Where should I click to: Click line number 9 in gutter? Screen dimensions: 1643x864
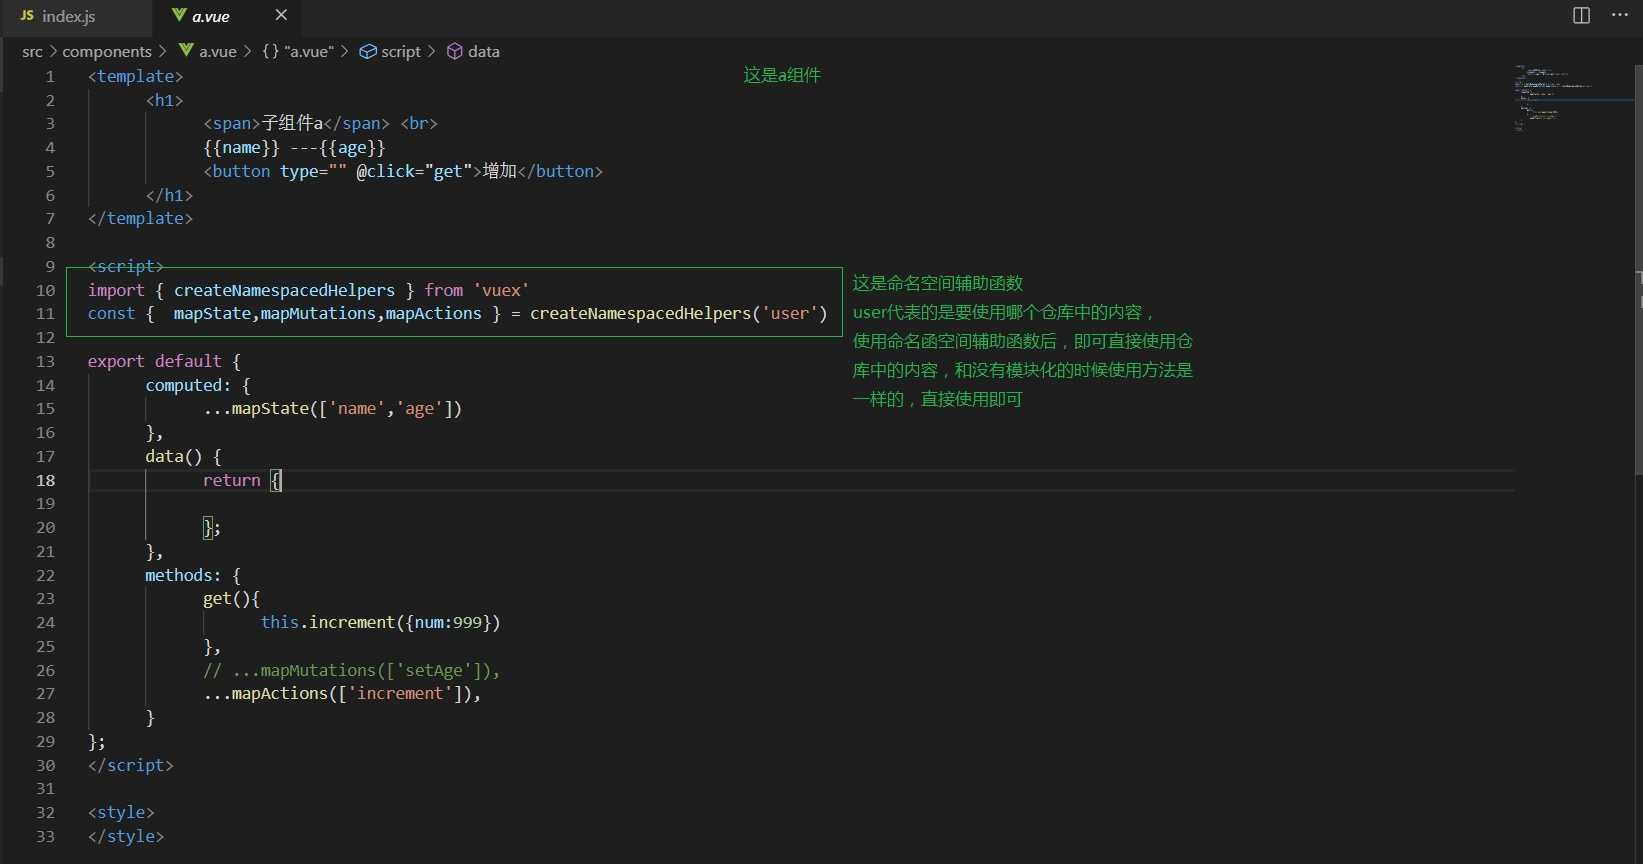(x=50, y=266)
